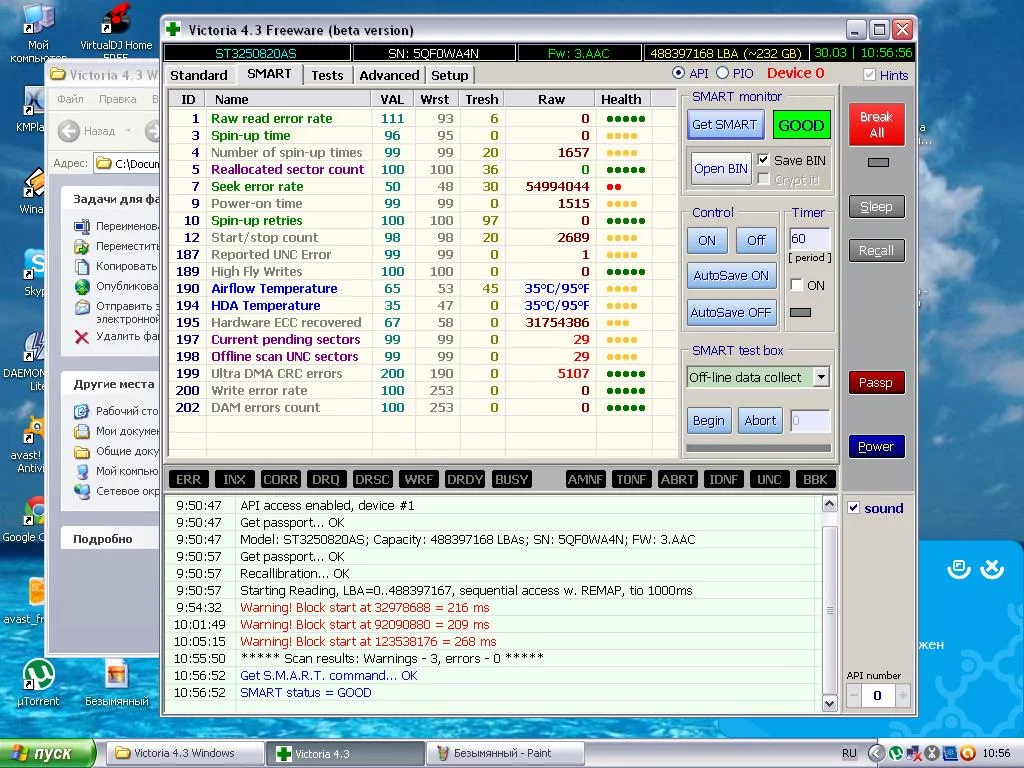Open the VirtualDJ Home desktop icon
Image resolution: width=1024 pixels, height=768 pixels.
click(116, 31)
